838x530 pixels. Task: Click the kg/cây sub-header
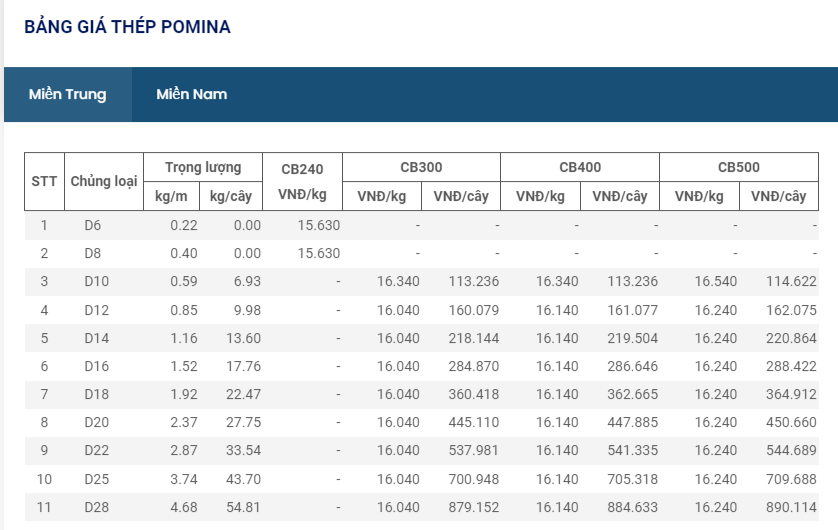pos(231,196)
